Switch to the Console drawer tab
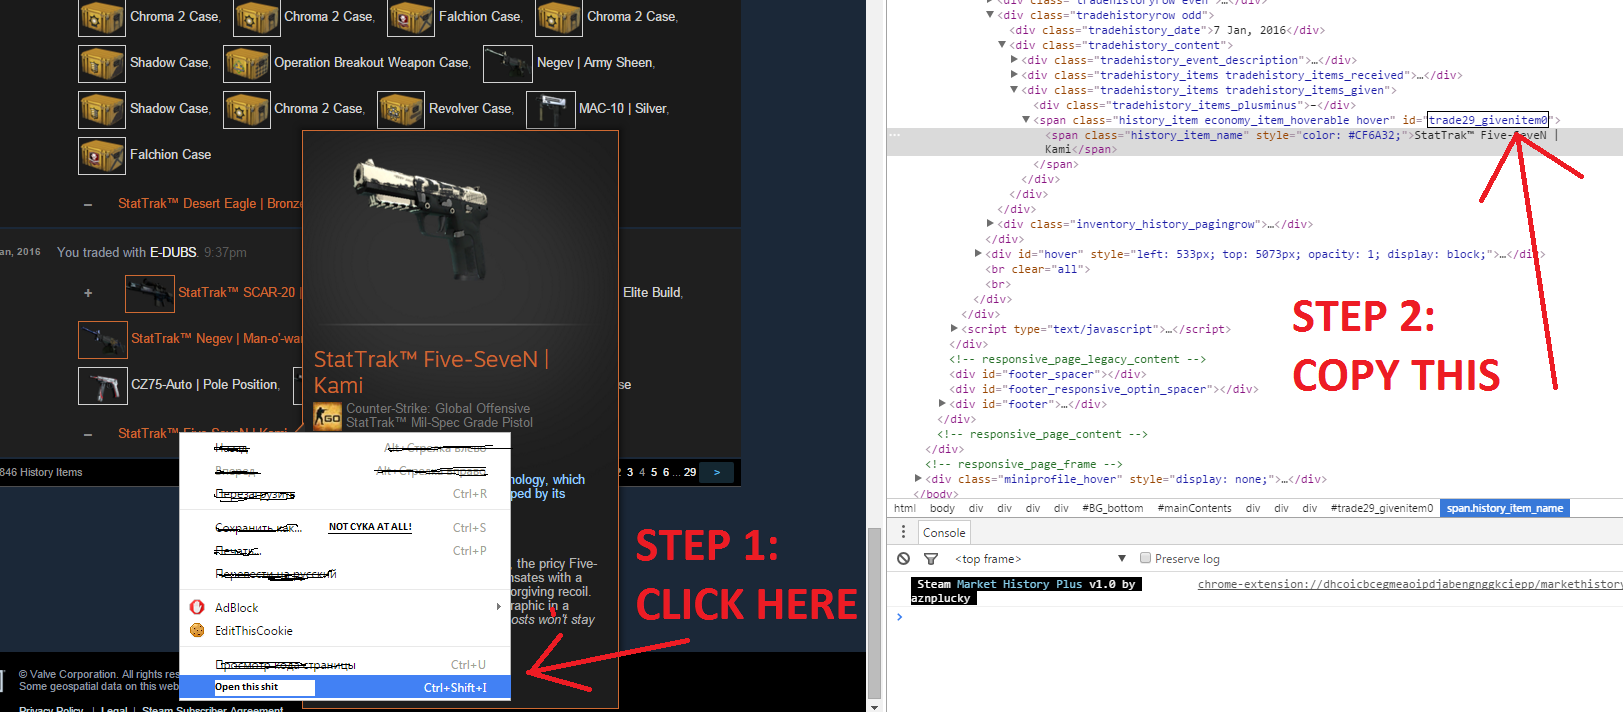Viewport: 1623px width, 712px height. point(944,533)
